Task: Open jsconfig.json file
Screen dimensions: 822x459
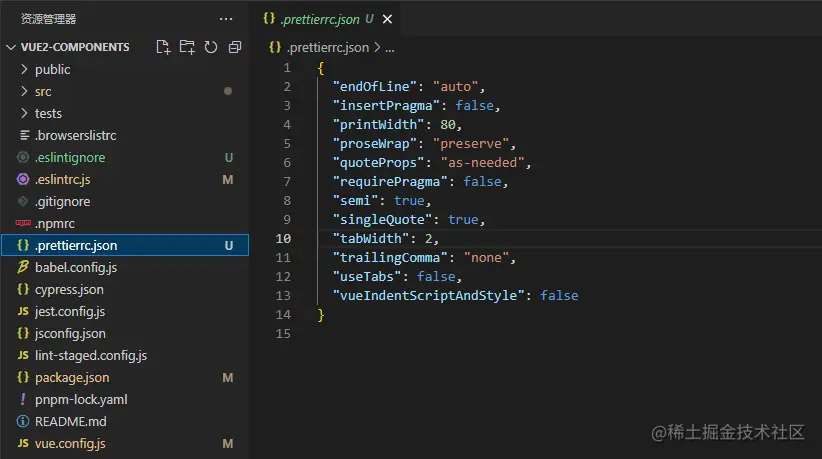Action: pos(70,333)
